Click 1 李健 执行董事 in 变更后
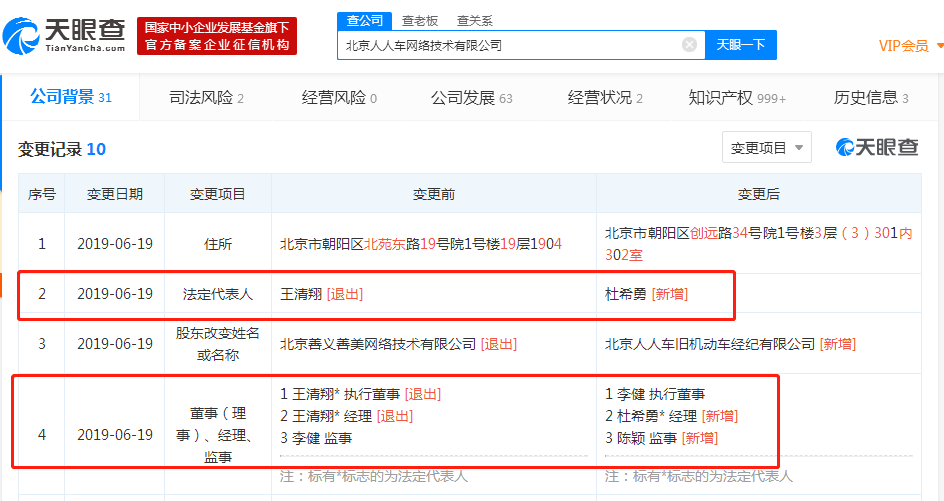The height and width of the screenshot is (501, 944). [655, 394]
